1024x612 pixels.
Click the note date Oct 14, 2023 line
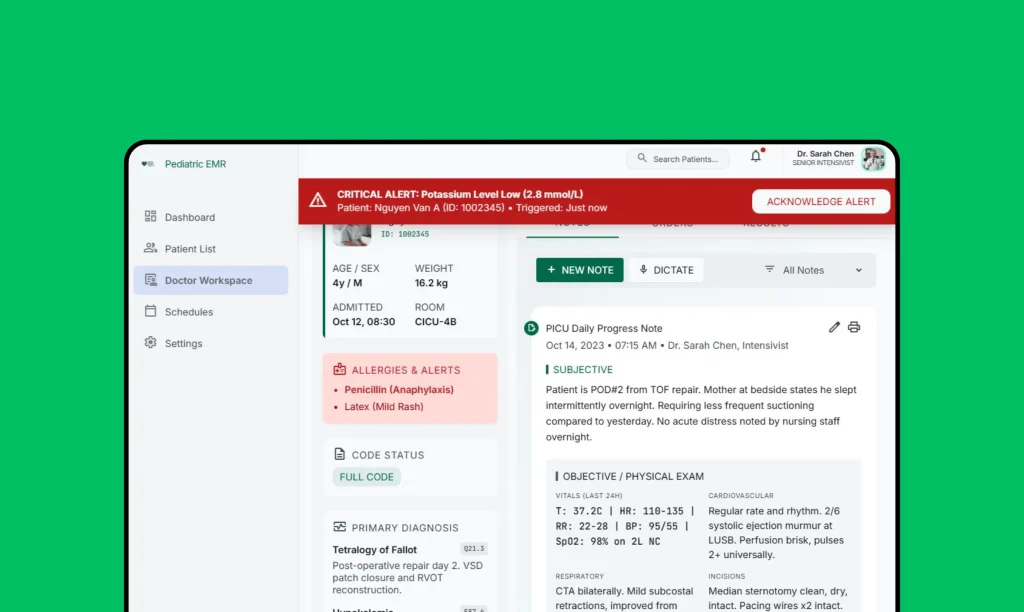tap(667, 346)
